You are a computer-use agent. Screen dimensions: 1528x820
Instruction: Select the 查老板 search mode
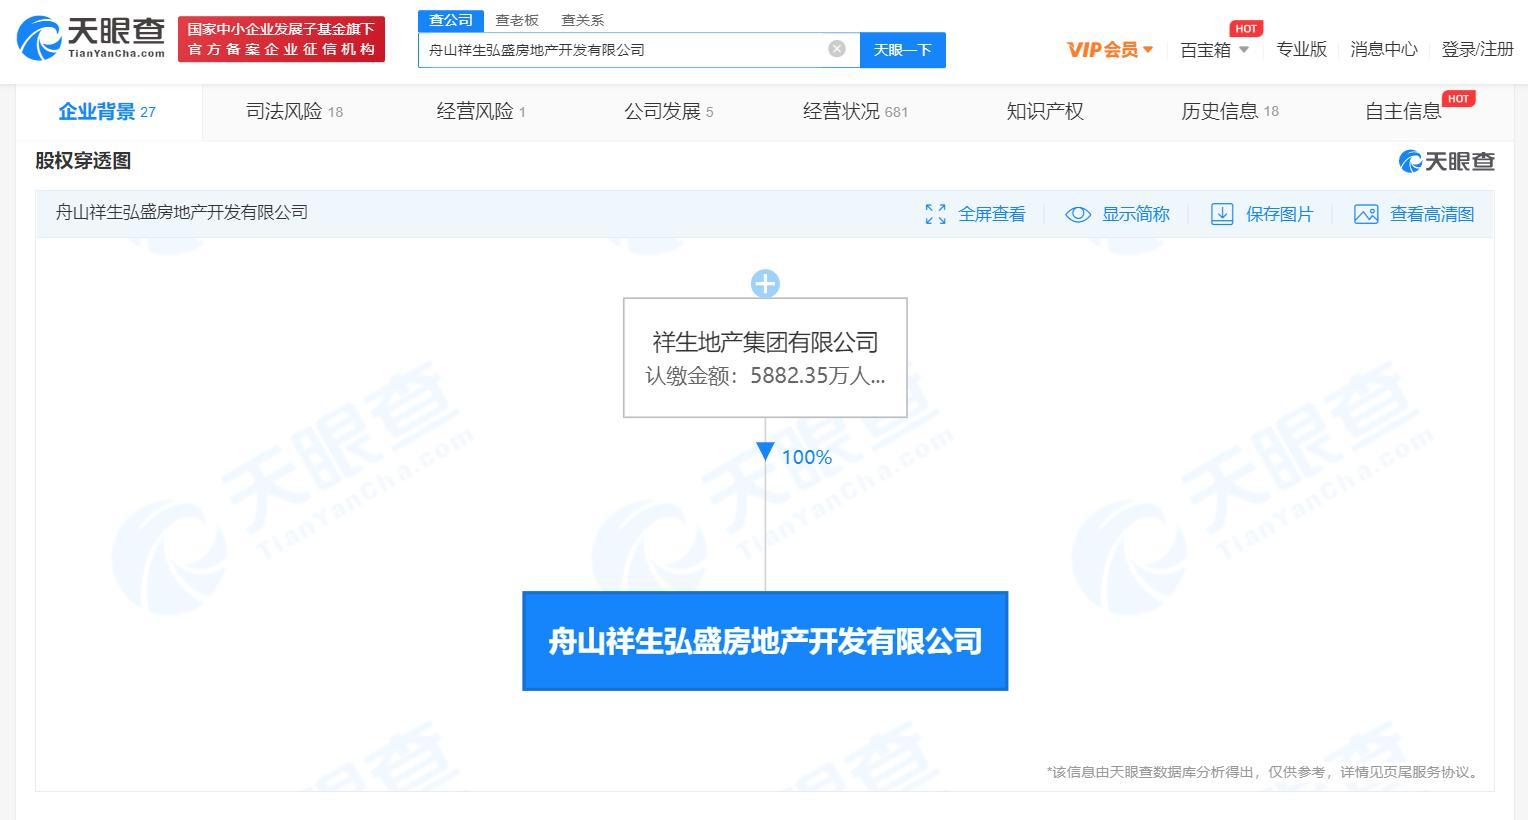point(517,20)
